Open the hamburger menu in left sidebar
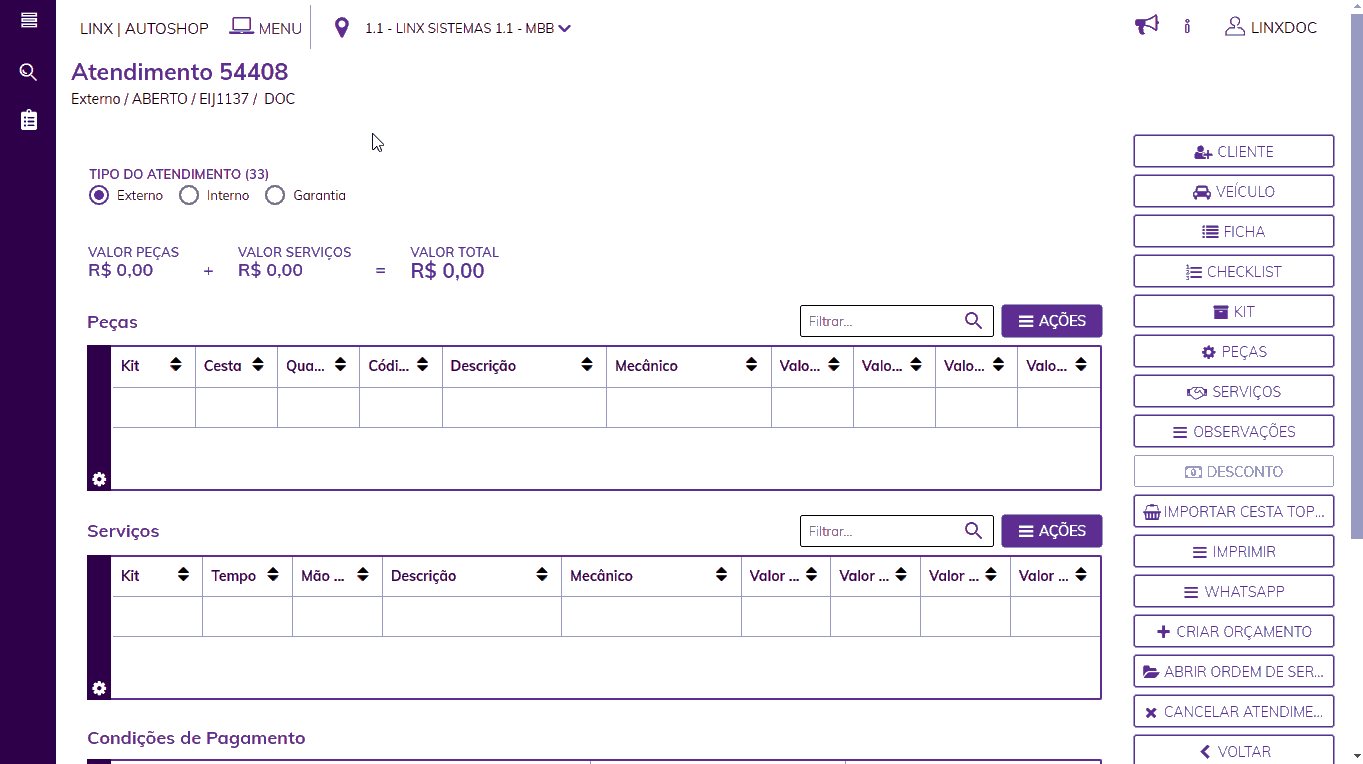The height and width of the screenshot is (764, 1363). pos(29,20)
